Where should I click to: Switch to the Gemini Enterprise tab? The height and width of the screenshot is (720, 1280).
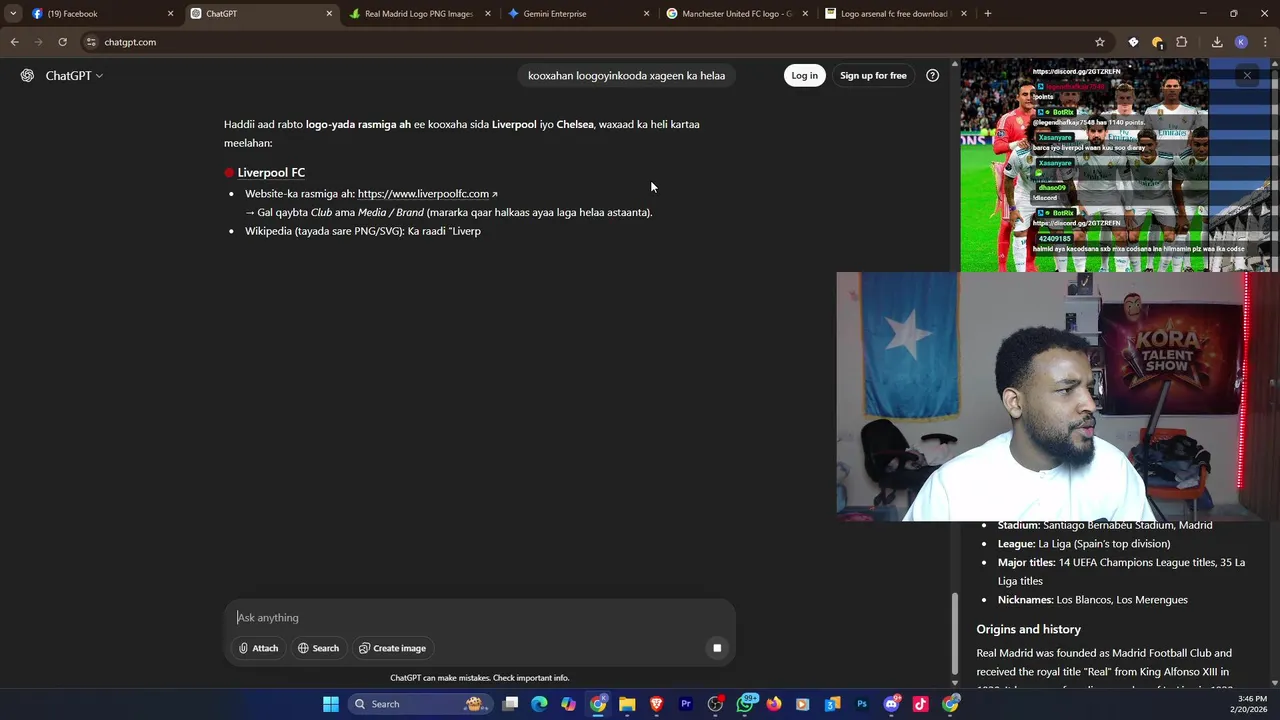pos(578,14)
